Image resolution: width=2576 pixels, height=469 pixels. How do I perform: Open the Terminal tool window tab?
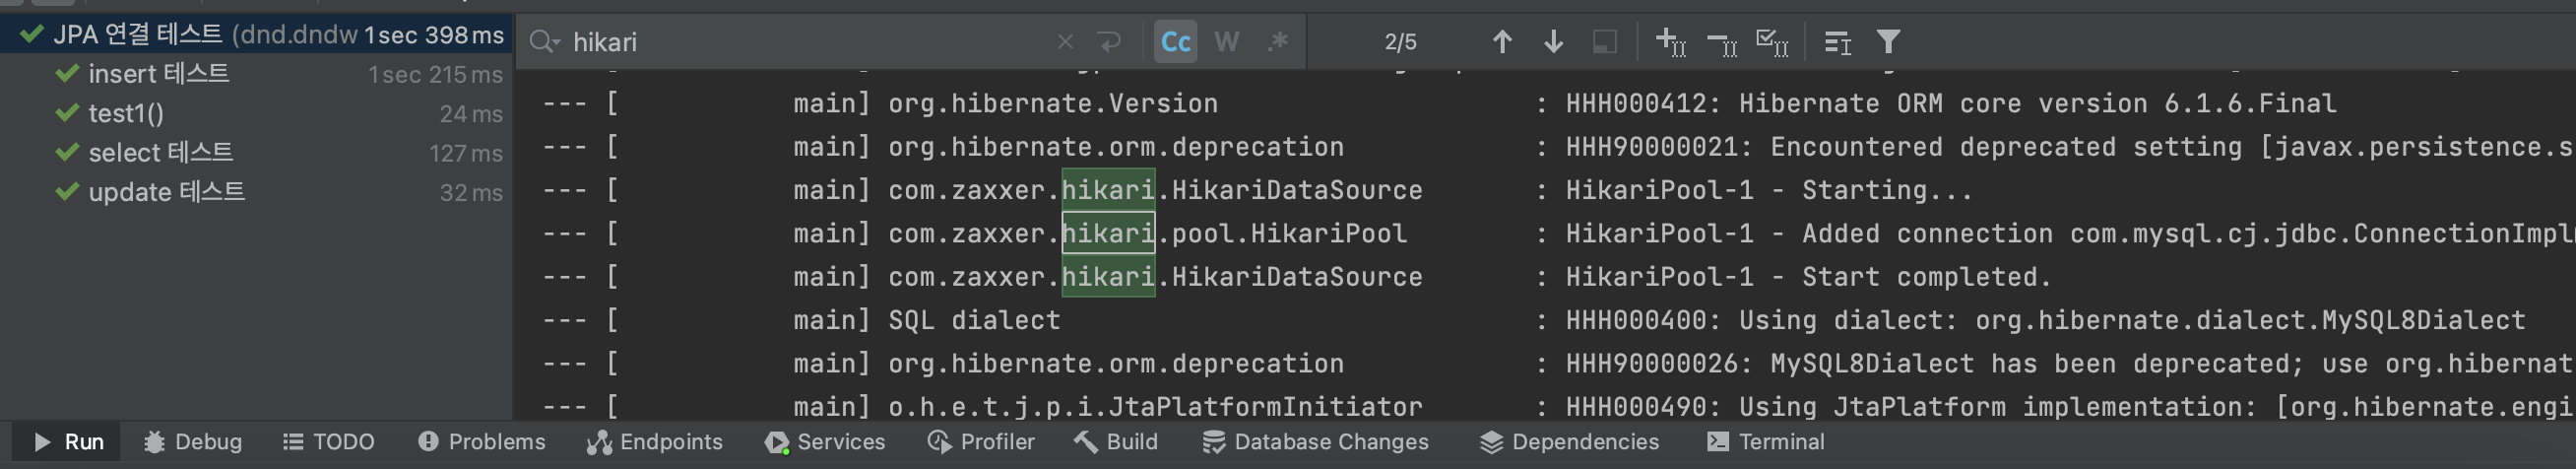[1766, 442]
